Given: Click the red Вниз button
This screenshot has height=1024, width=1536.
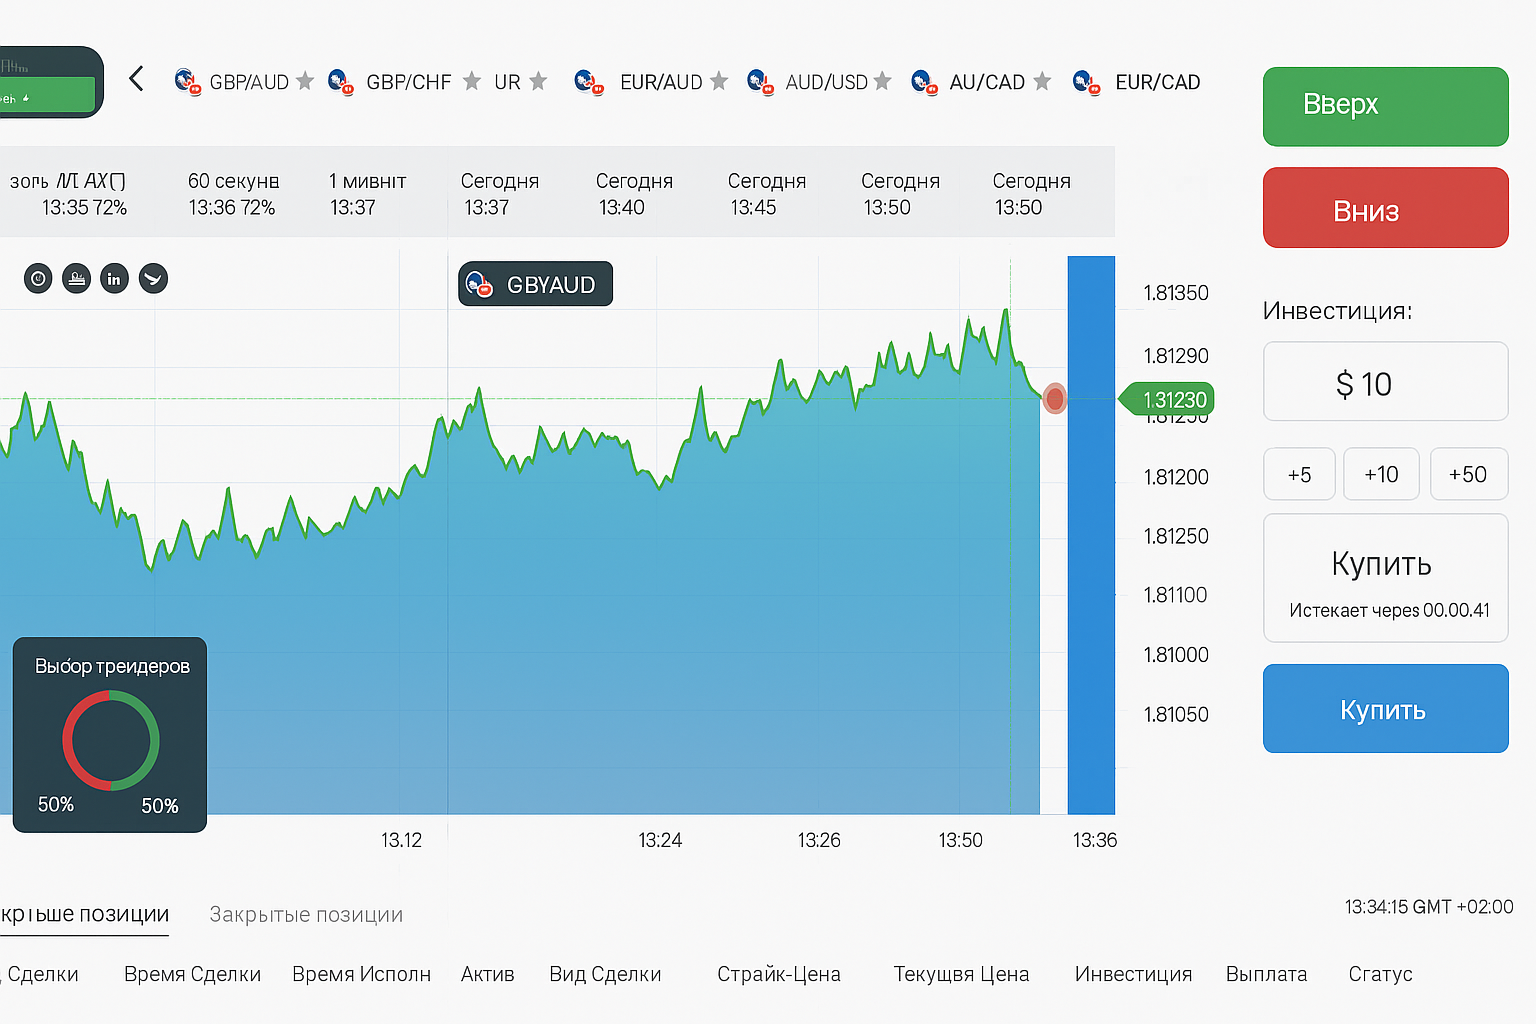Looking at the screenshot, I should coord(1385,208).
